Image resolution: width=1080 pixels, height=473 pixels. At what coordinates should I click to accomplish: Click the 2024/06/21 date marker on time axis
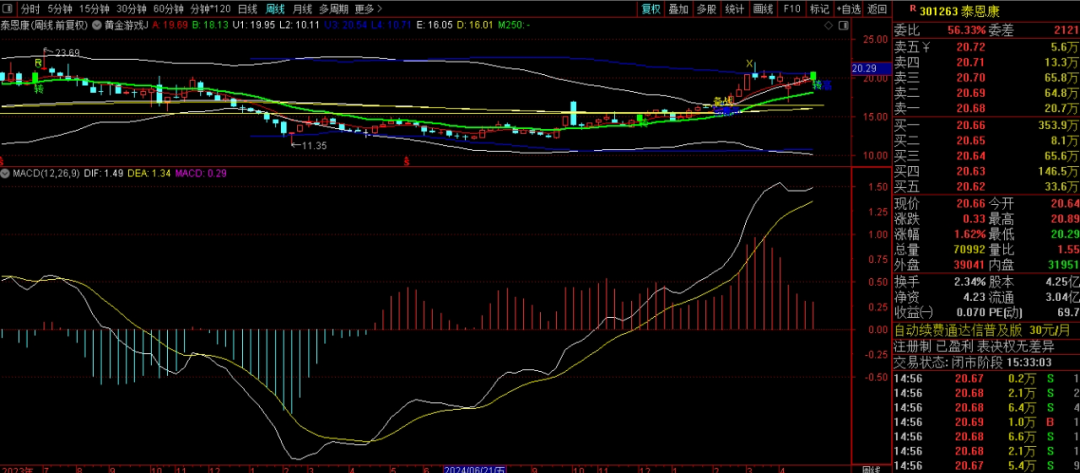[475, 469]
